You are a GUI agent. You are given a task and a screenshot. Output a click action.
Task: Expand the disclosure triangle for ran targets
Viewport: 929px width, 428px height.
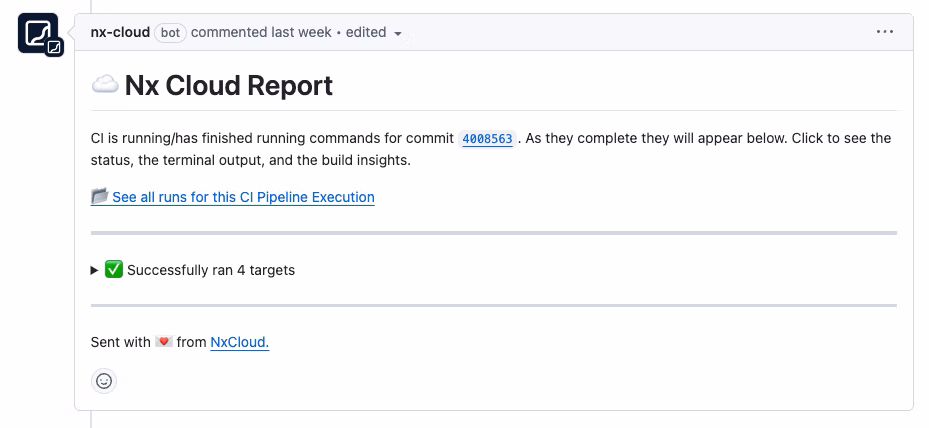pos(95,270)
